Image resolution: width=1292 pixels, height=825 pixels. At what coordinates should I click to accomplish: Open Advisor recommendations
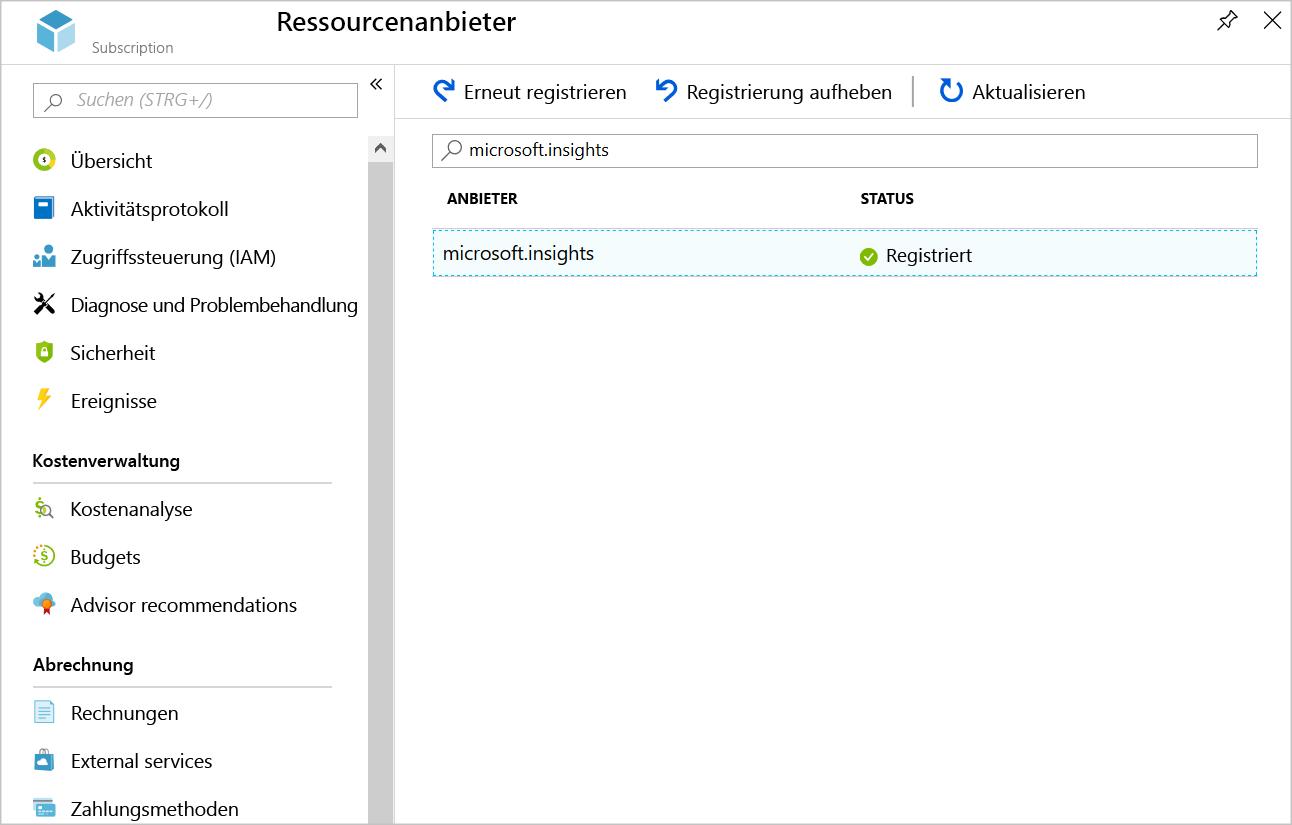pos(184,605)
